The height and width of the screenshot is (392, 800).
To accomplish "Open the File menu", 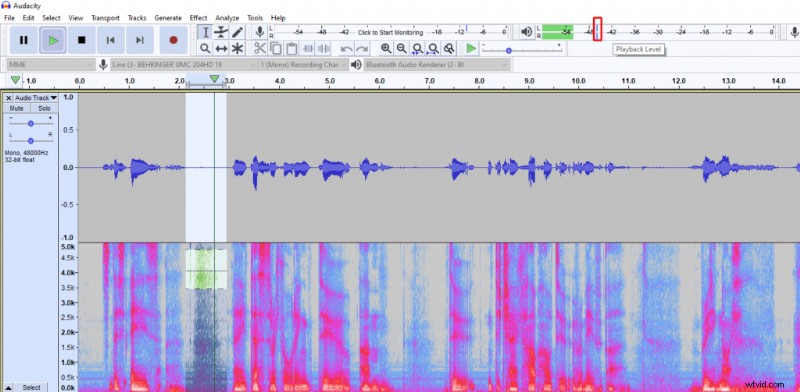I will tap(9, 18).
